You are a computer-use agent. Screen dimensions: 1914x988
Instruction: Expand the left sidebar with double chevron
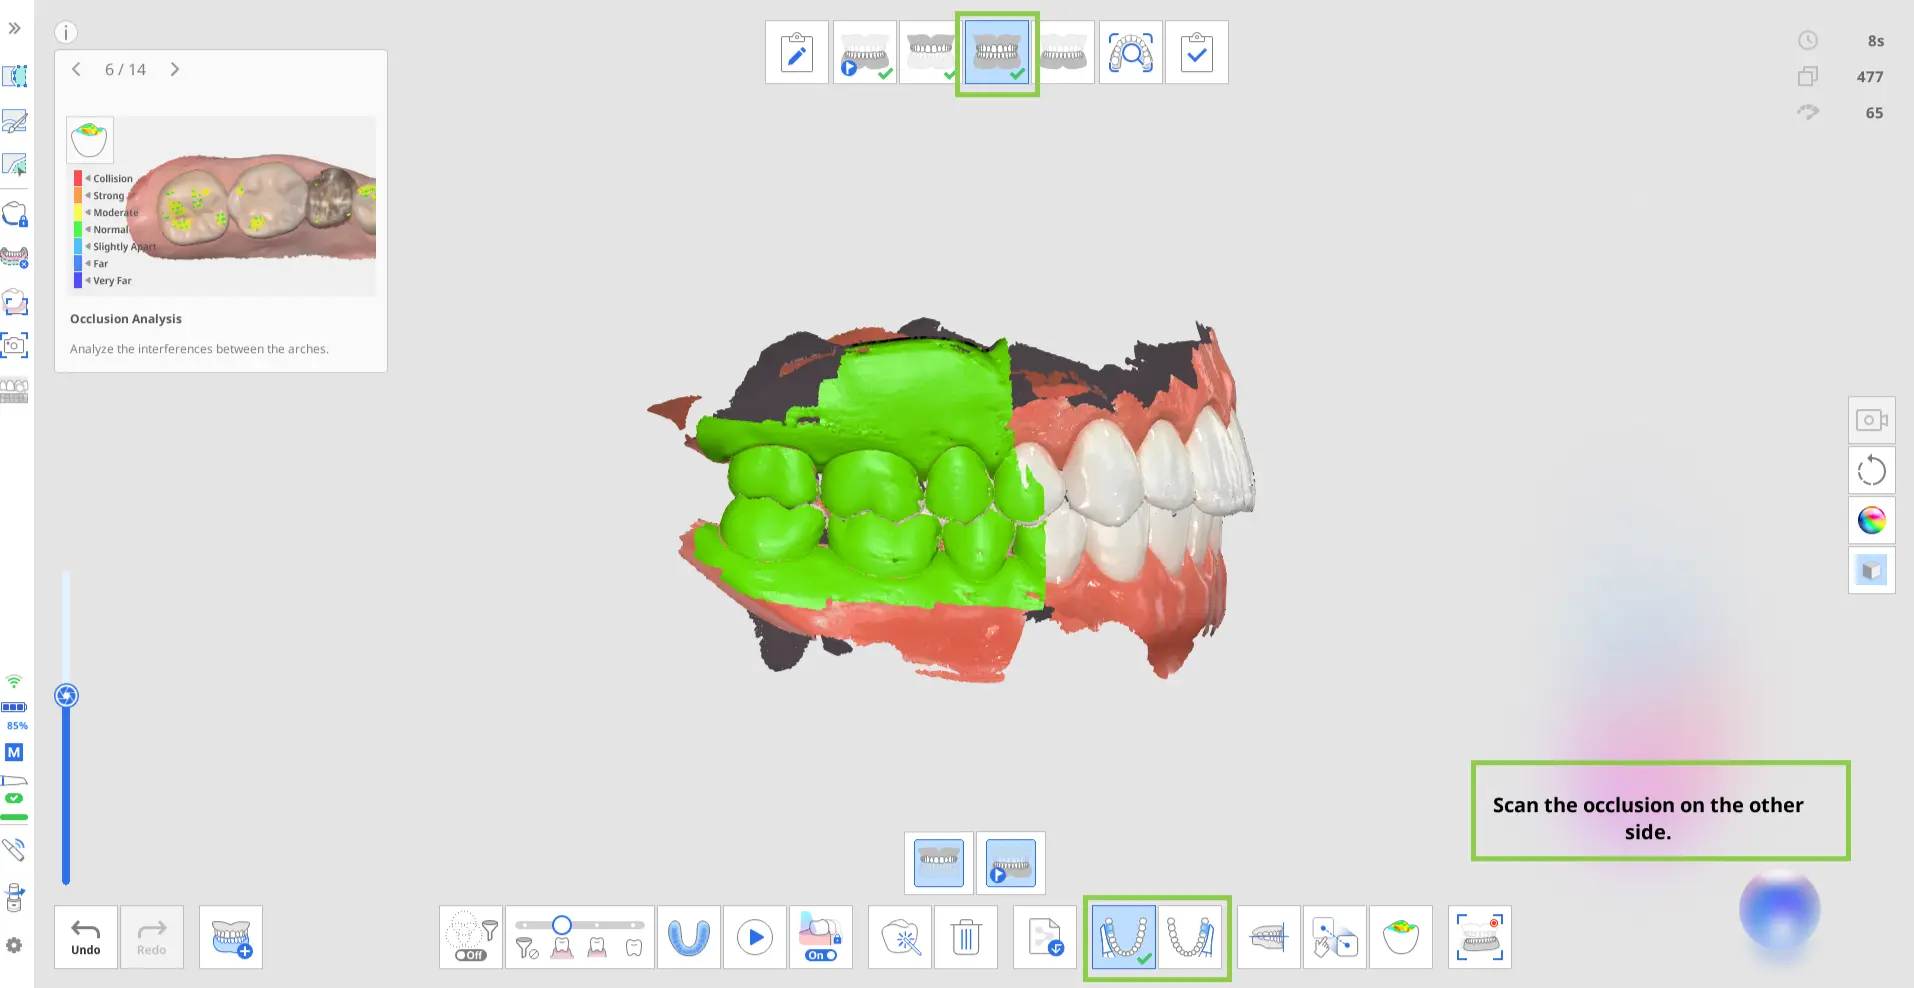tap(15, 28)
